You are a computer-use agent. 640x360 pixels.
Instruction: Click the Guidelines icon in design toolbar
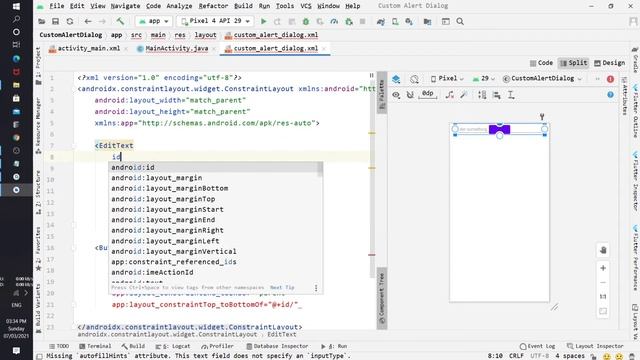pos(511,95)
